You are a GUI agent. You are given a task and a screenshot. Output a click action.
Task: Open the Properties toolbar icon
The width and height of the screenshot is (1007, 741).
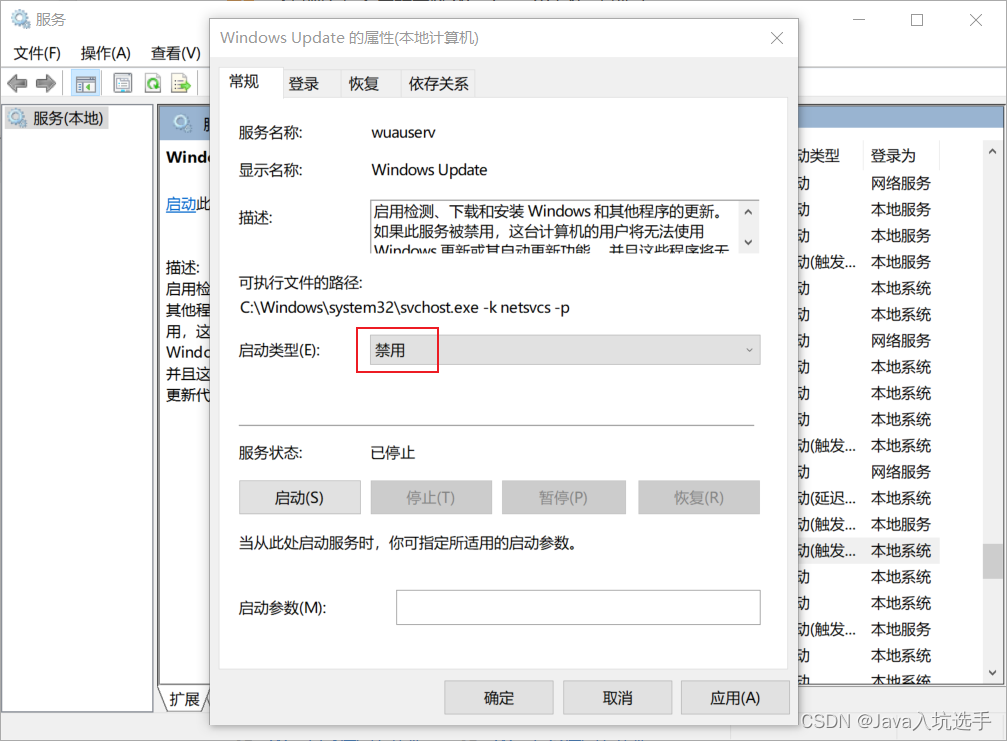[x=123, y=83]
